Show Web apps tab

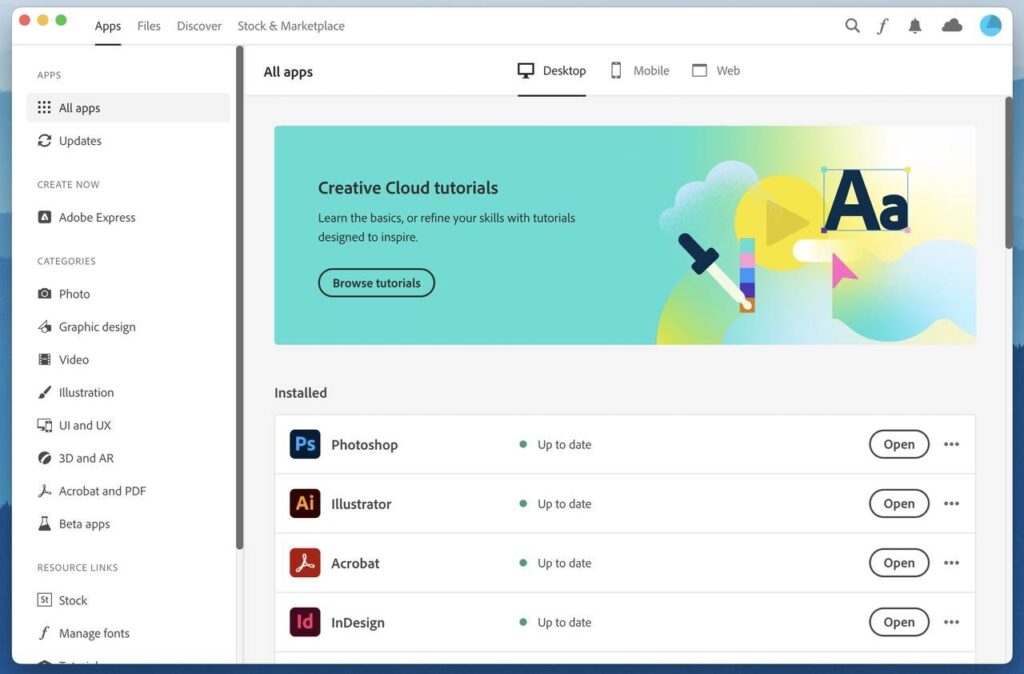click(x=716, y=71)
